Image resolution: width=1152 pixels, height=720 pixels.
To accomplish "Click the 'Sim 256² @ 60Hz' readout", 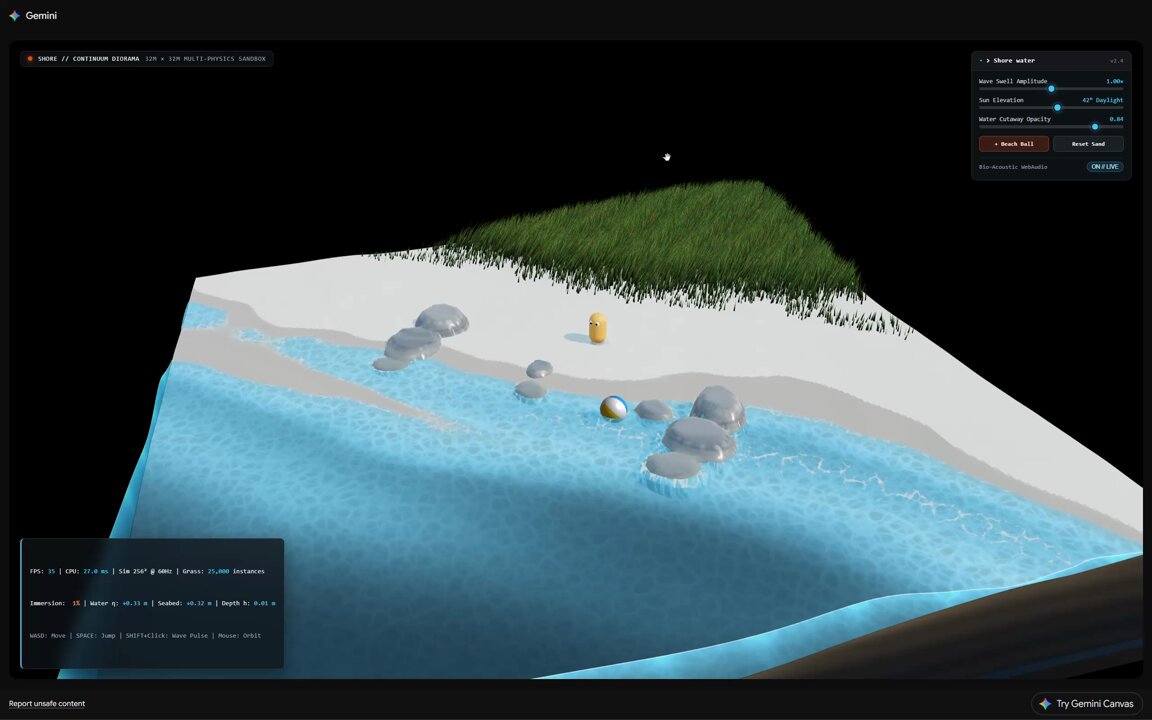I will tap(145, 572).
